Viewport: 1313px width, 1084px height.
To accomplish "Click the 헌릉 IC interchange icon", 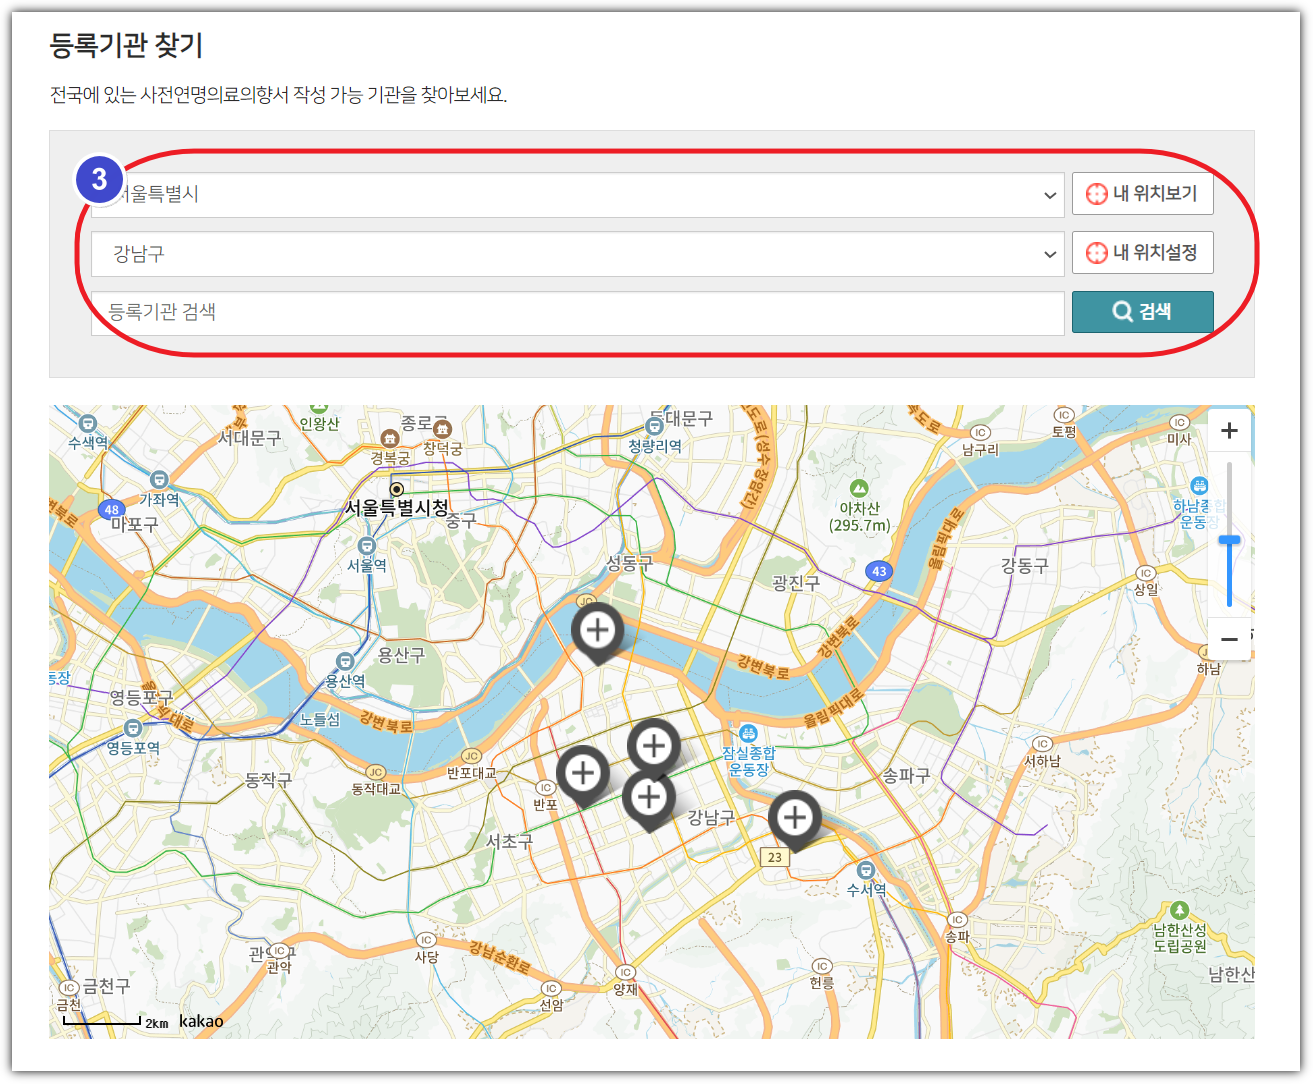I will pos(821,966).
